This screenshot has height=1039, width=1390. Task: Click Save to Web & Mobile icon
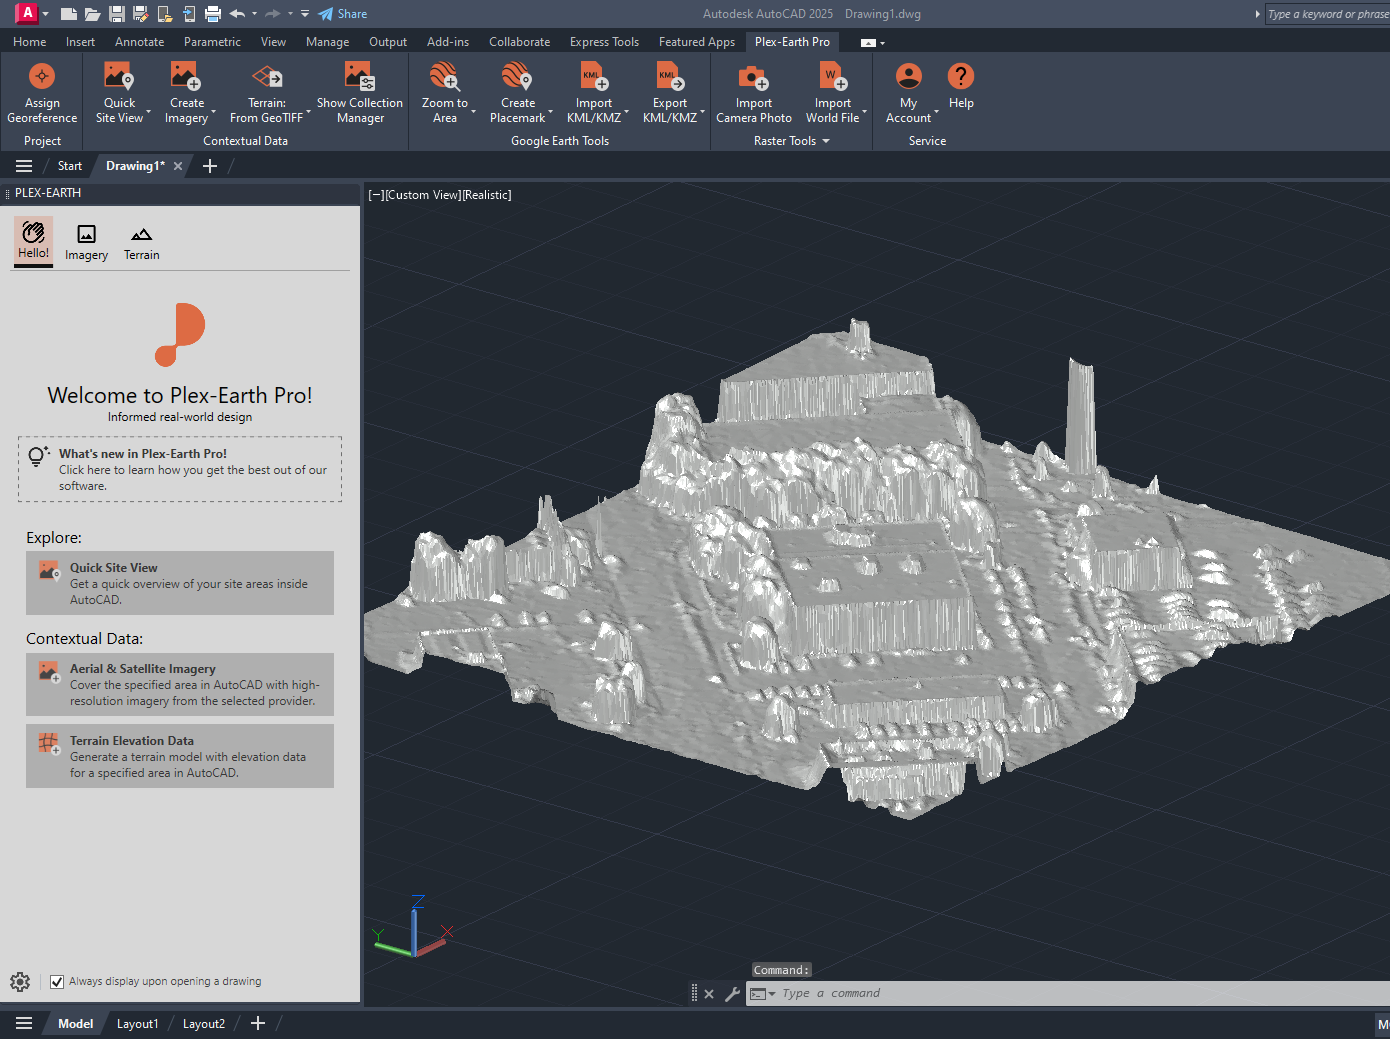[188, 14]
